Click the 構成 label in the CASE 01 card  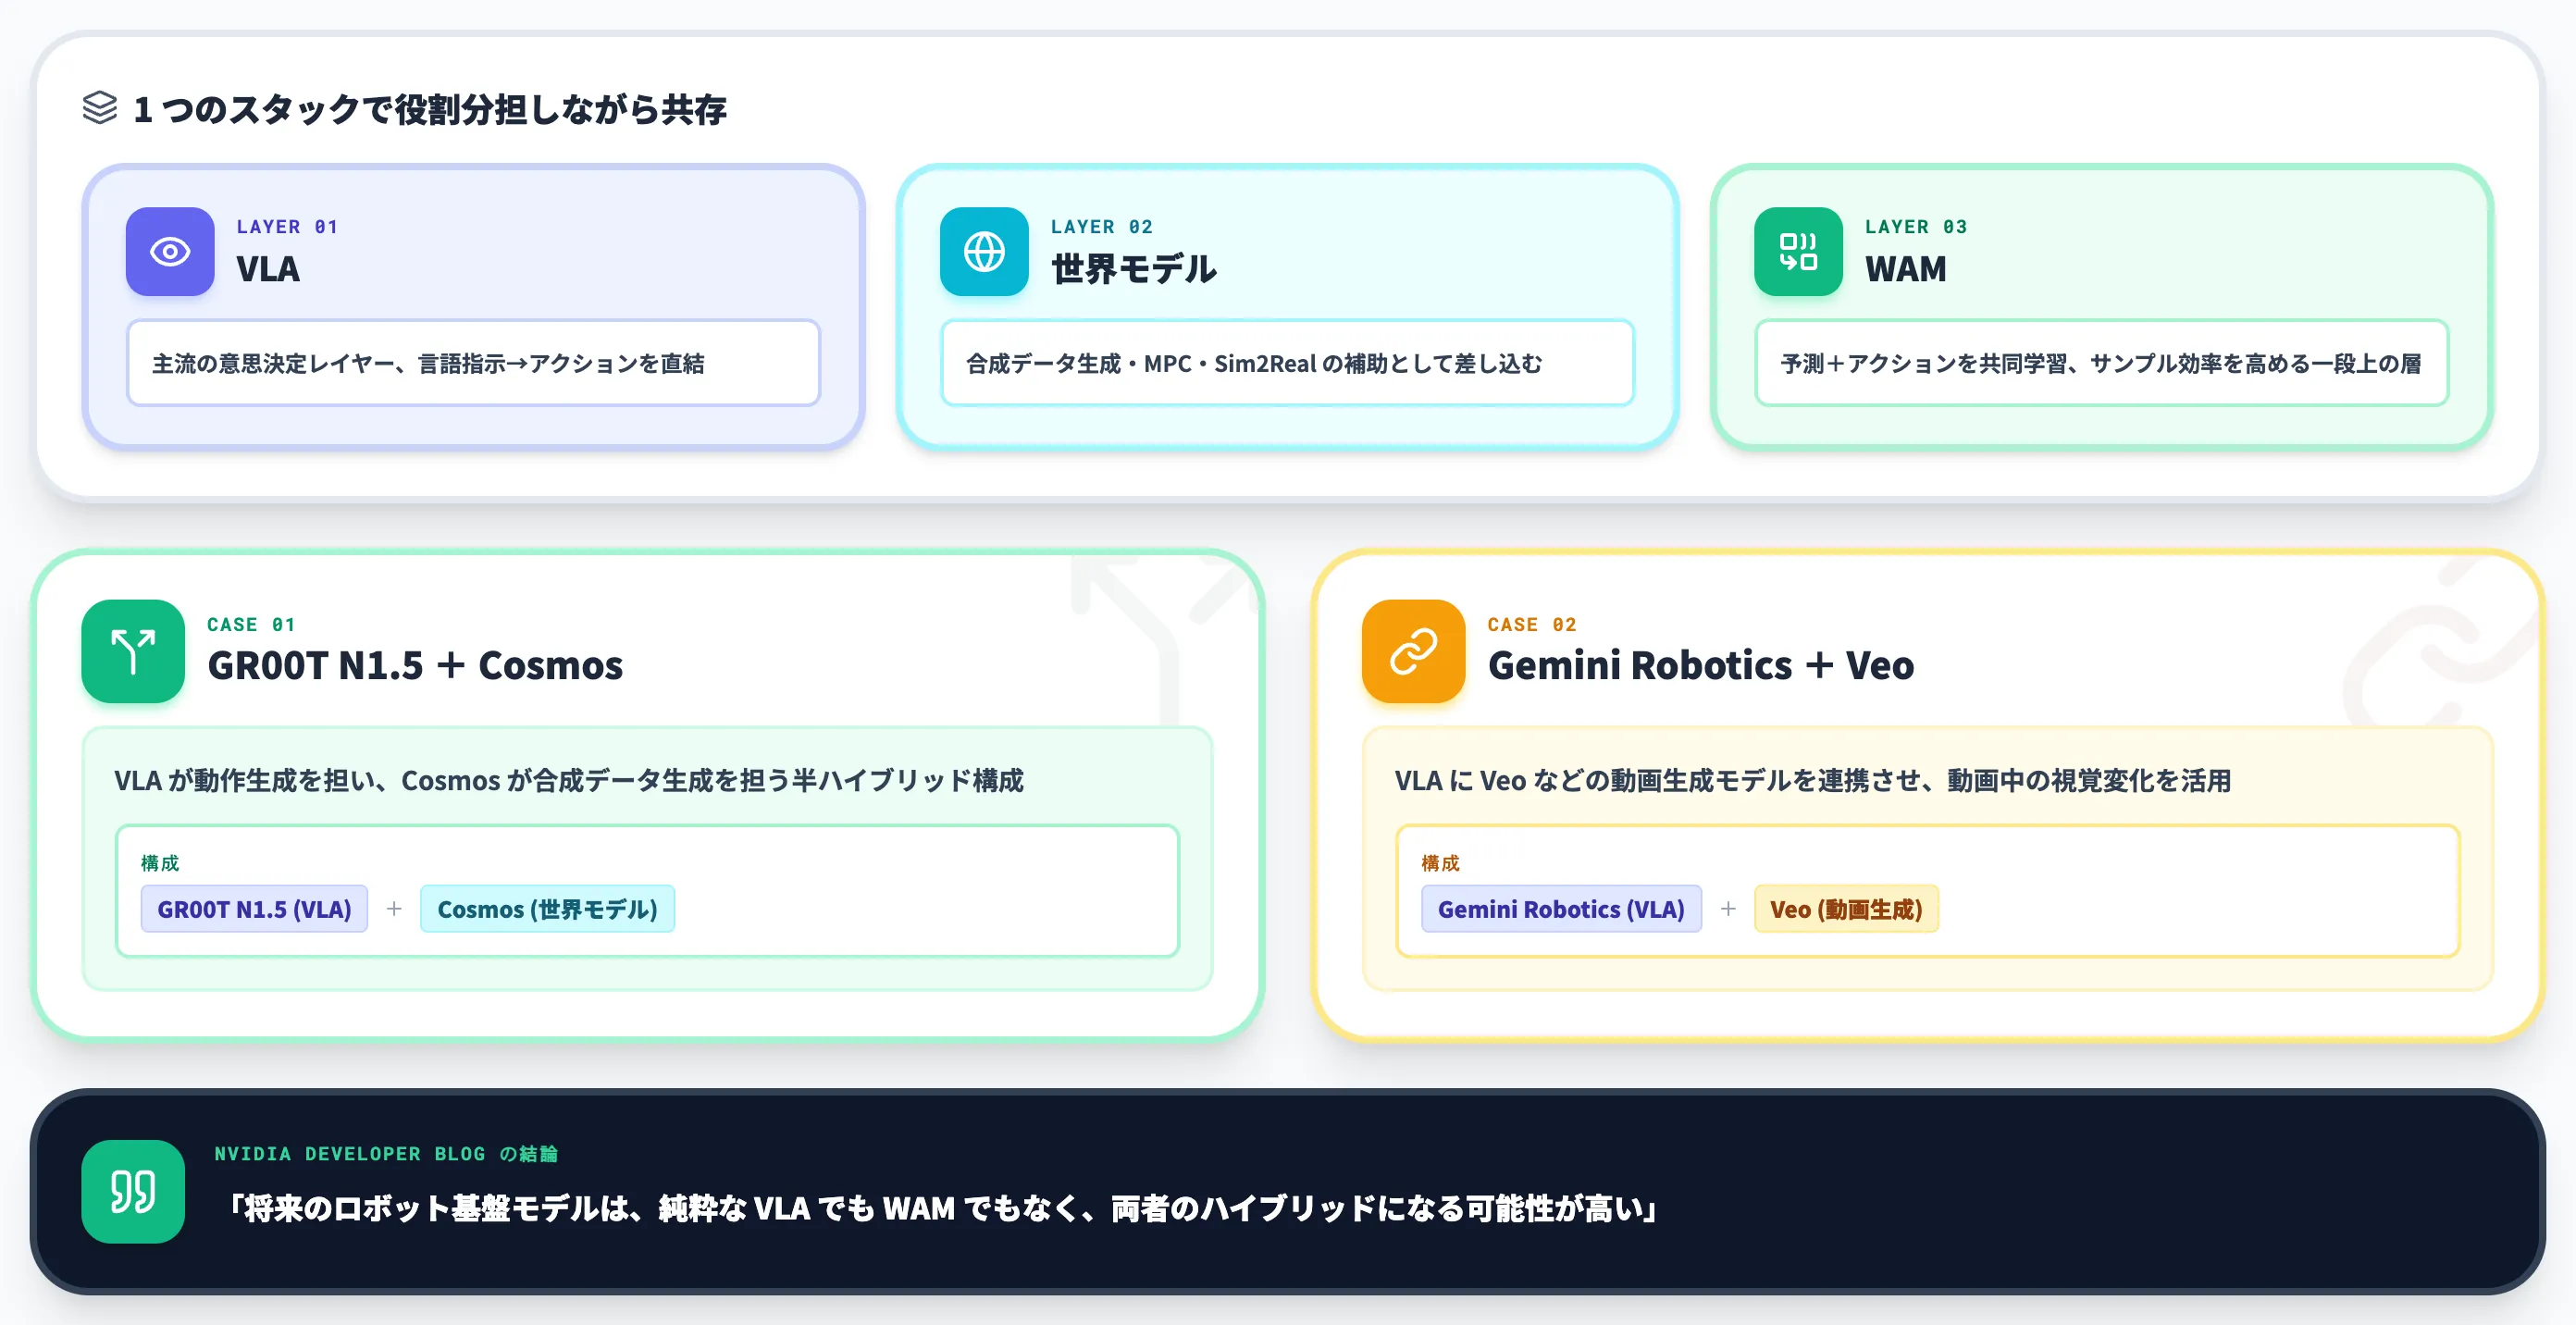[160, 862]
